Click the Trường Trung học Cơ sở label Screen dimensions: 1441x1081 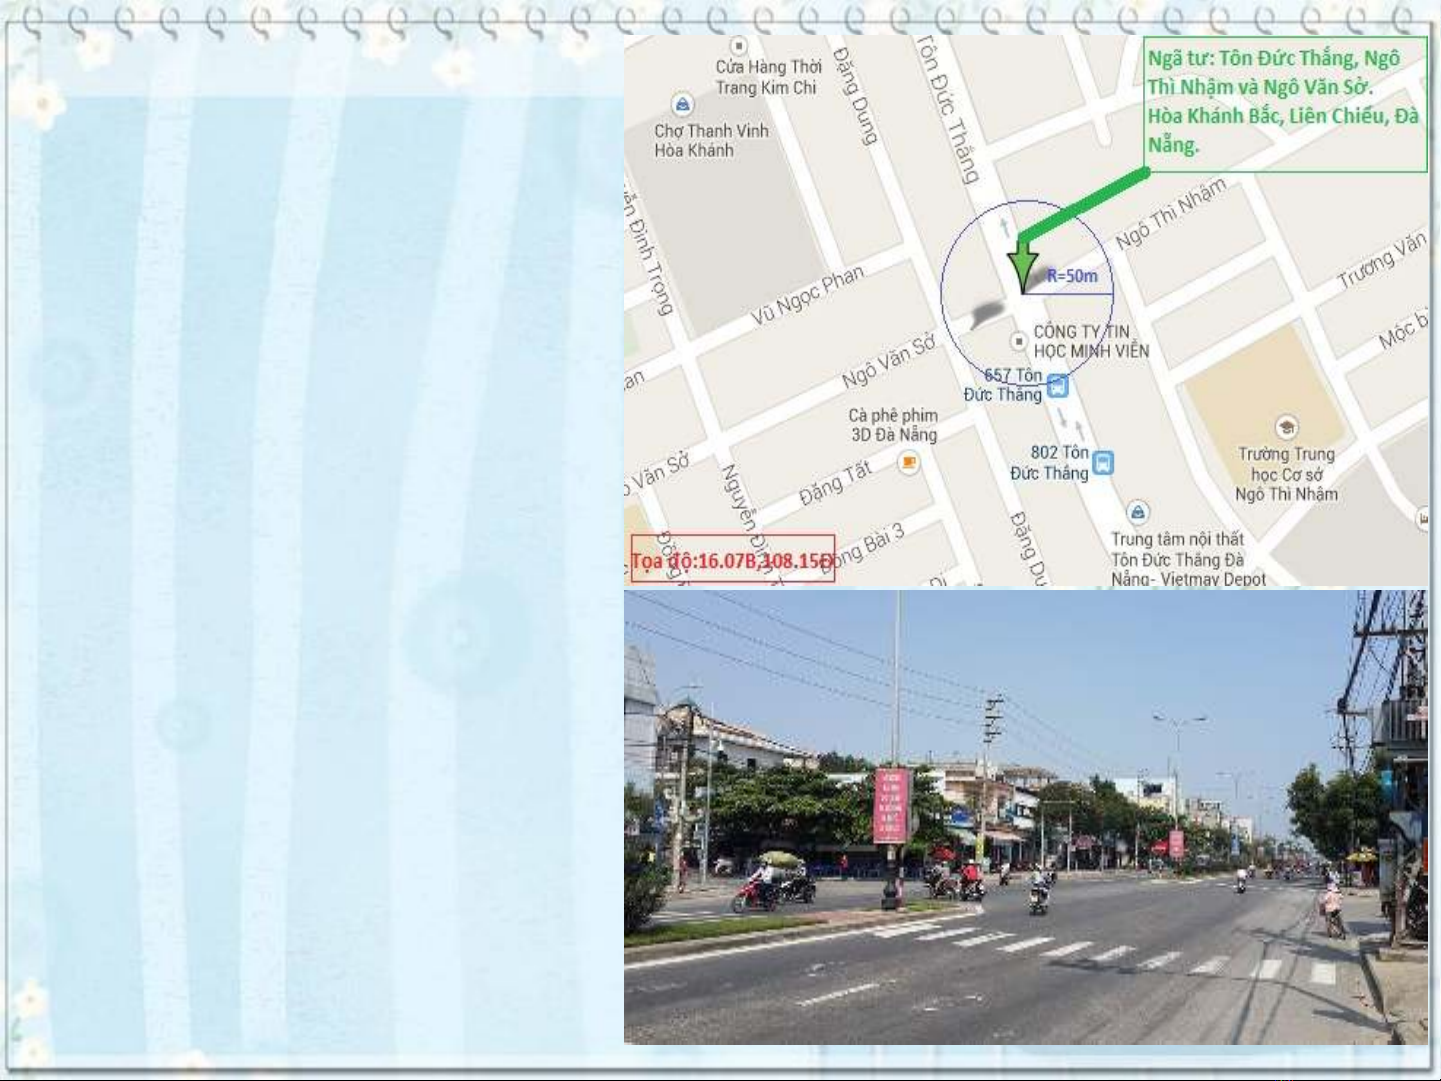[1286, 474]
